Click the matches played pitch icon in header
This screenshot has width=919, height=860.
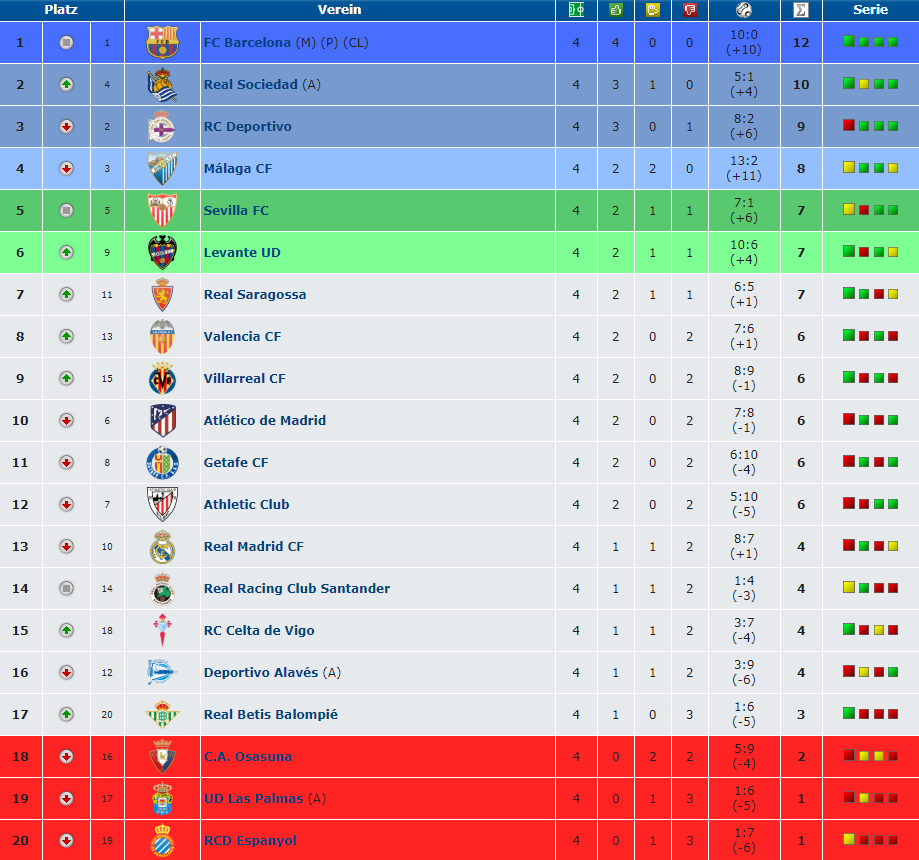(576, 9)
